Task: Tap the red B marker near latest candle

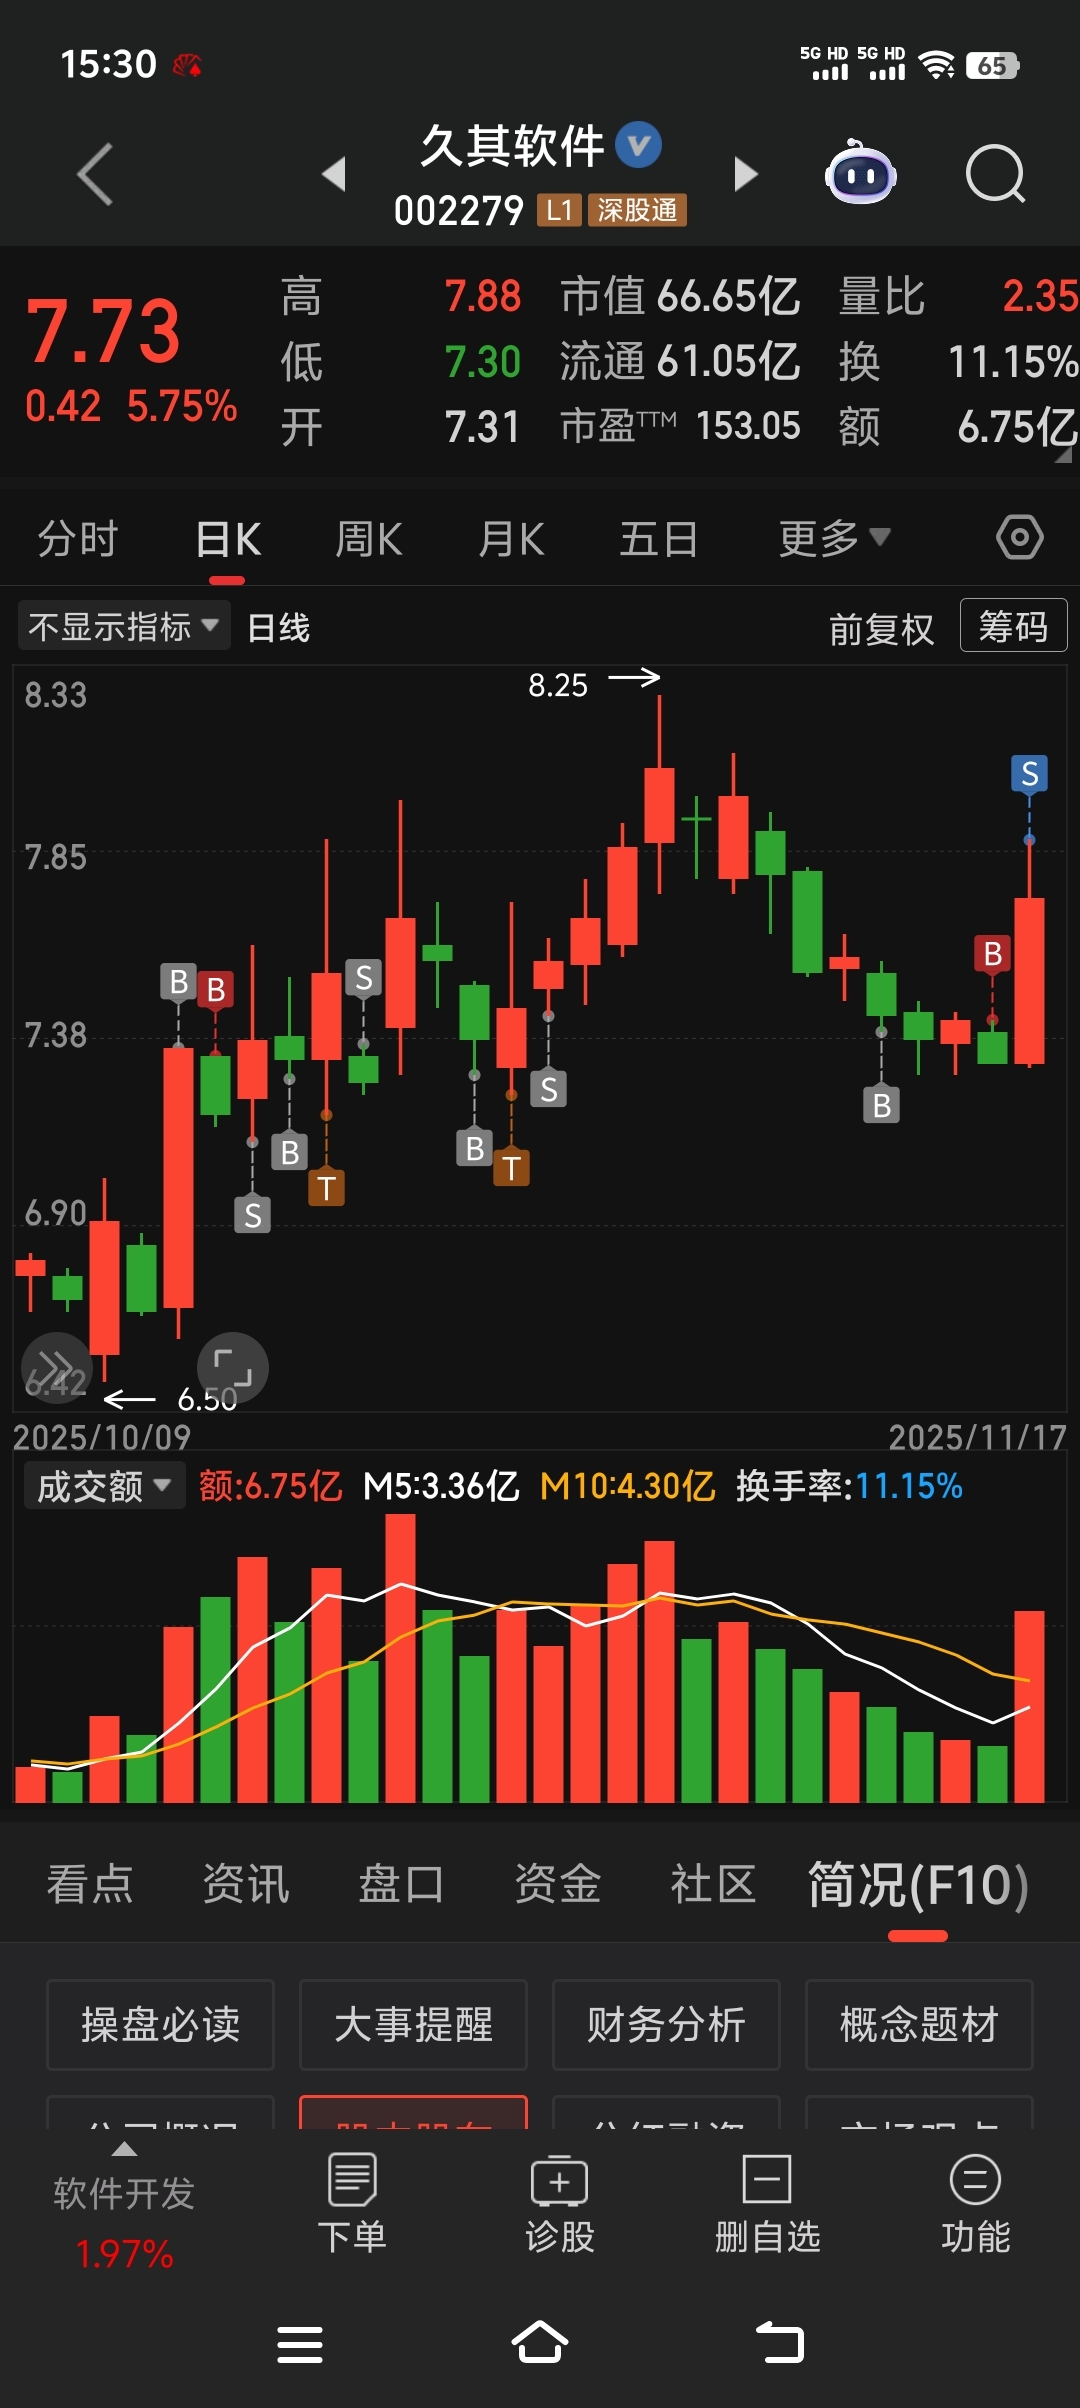Action: 992,954
